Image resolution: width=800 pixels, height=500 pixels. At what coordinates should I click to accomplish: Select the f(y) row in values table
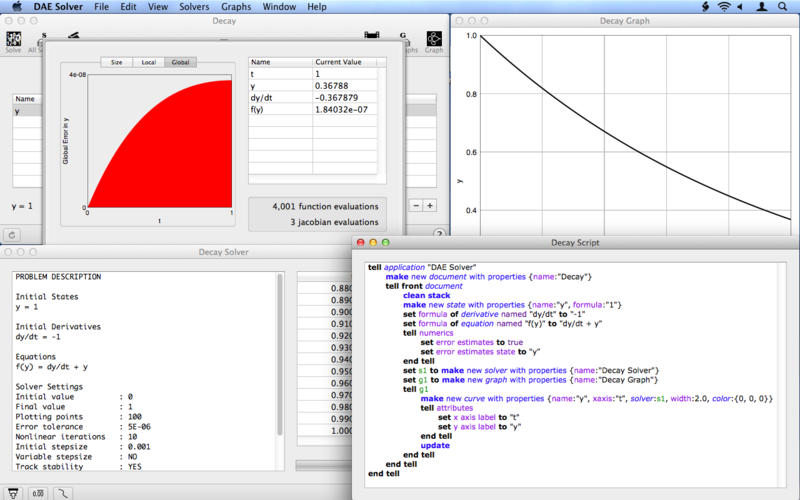pos(313,109)
